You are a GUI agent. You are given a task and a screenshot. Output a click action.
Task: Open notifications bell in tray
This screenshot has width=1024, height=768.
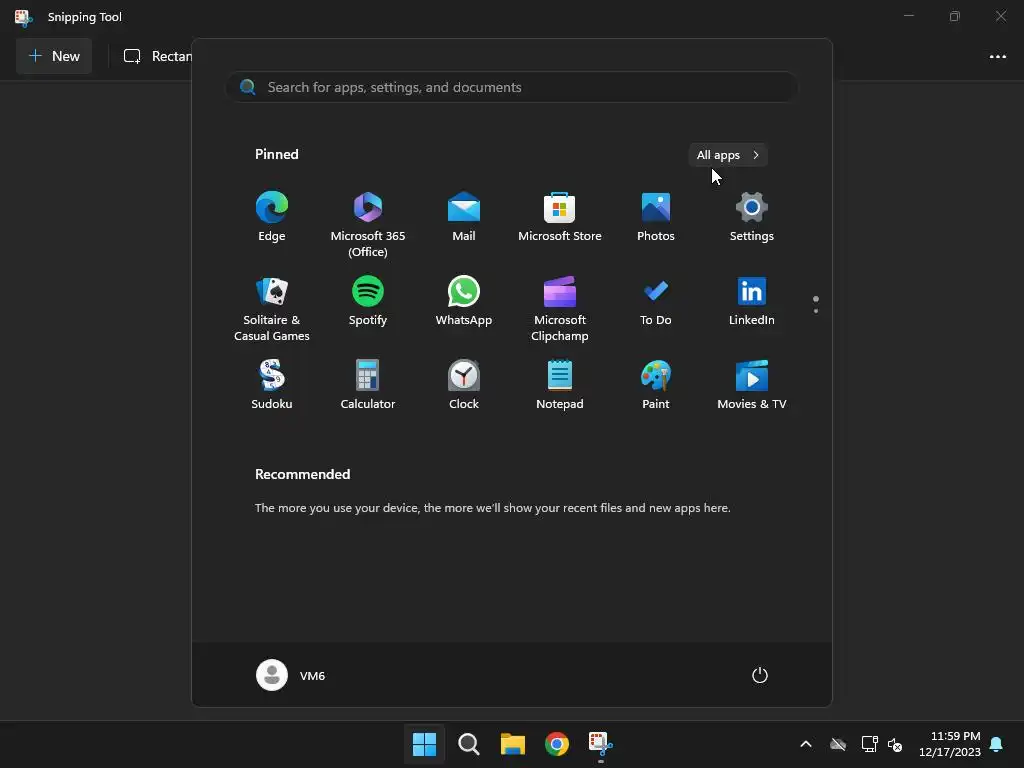click(997, 744)
